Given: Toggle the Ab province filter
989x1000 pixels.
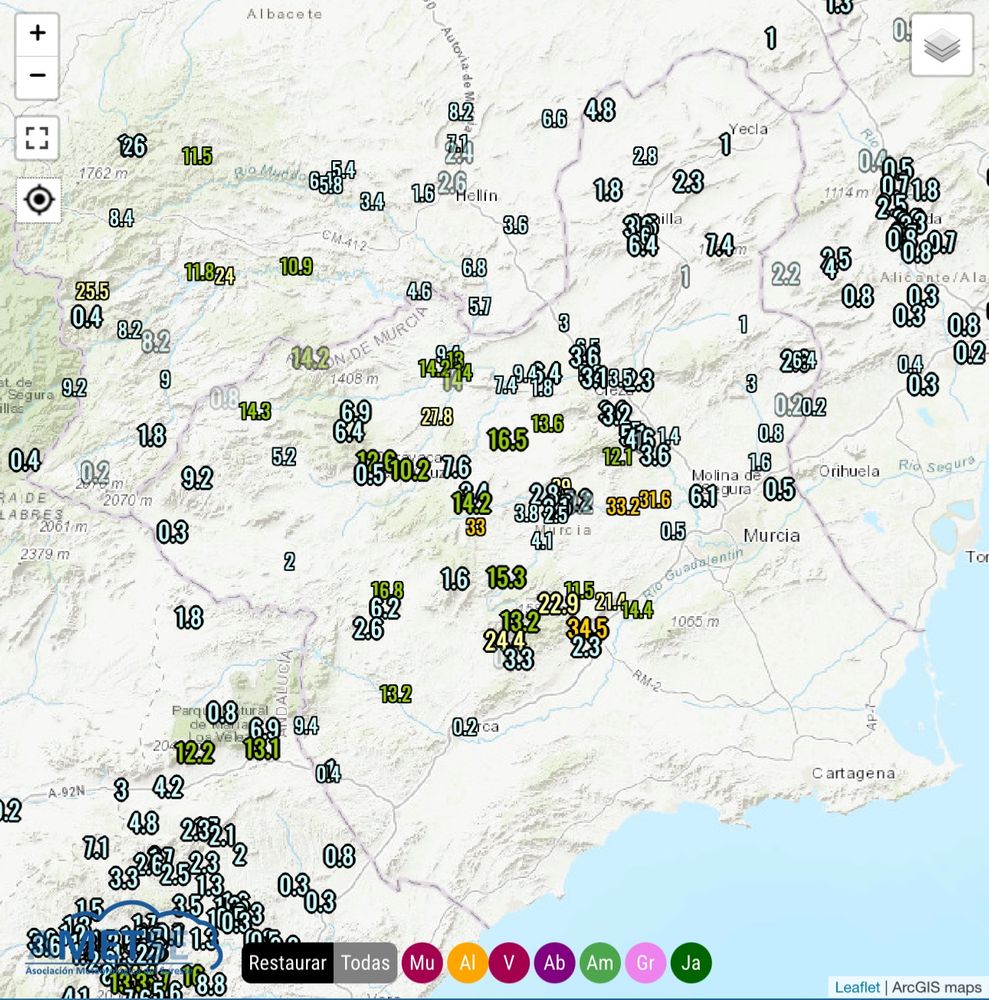Looking at the screenshot, I should click(x=554, y=962).
